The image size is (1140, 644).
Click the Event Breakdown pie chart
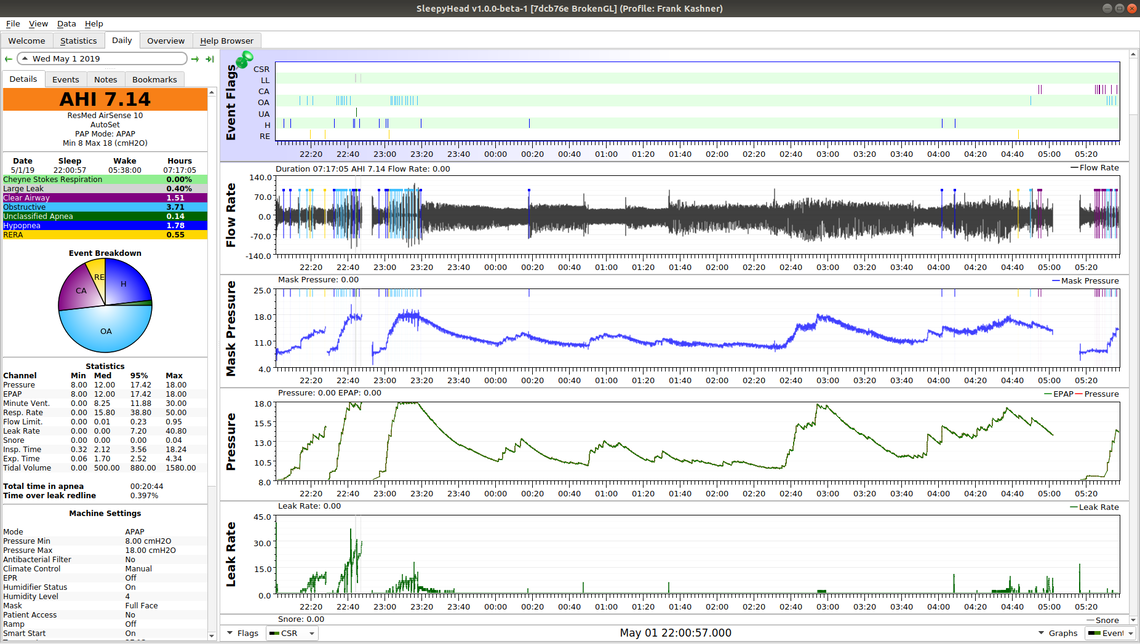[x=105, y=307]
